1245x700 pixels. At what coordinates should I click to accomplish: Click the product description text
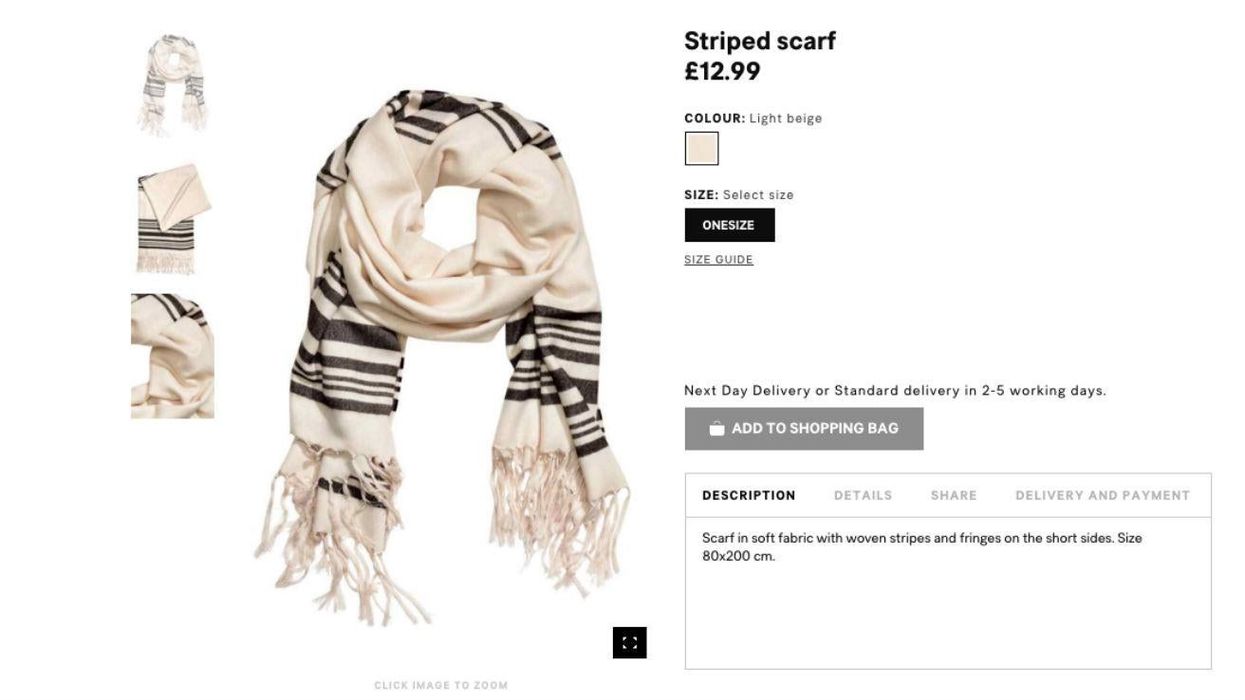tap(922, 547)
